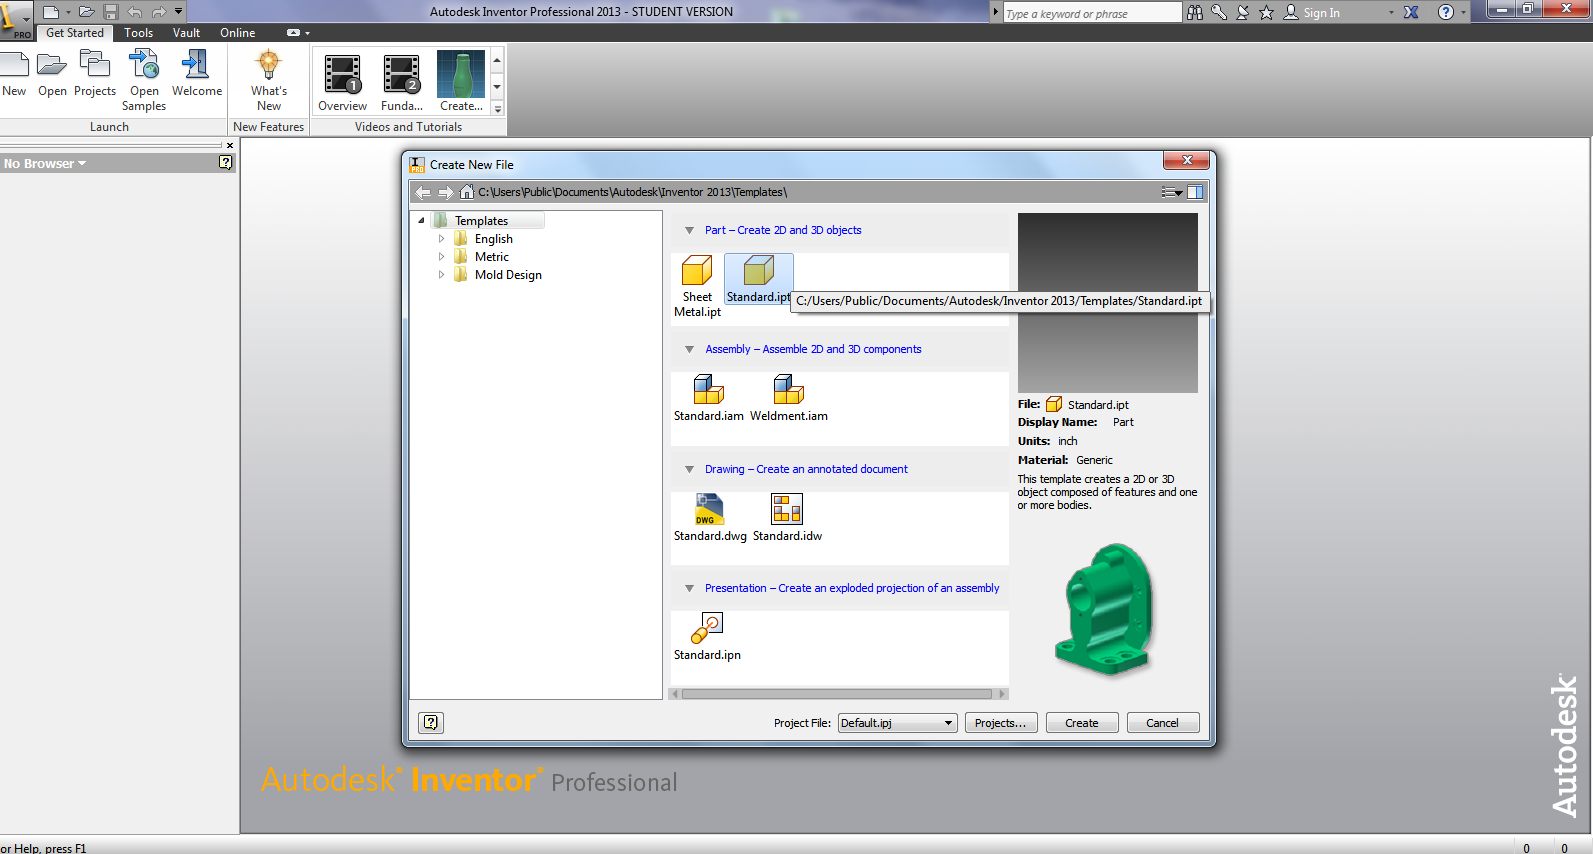The image size is (1593, 854).
Task: Open the application menu Inventor PRO button
Action: [x=15, y=20]
